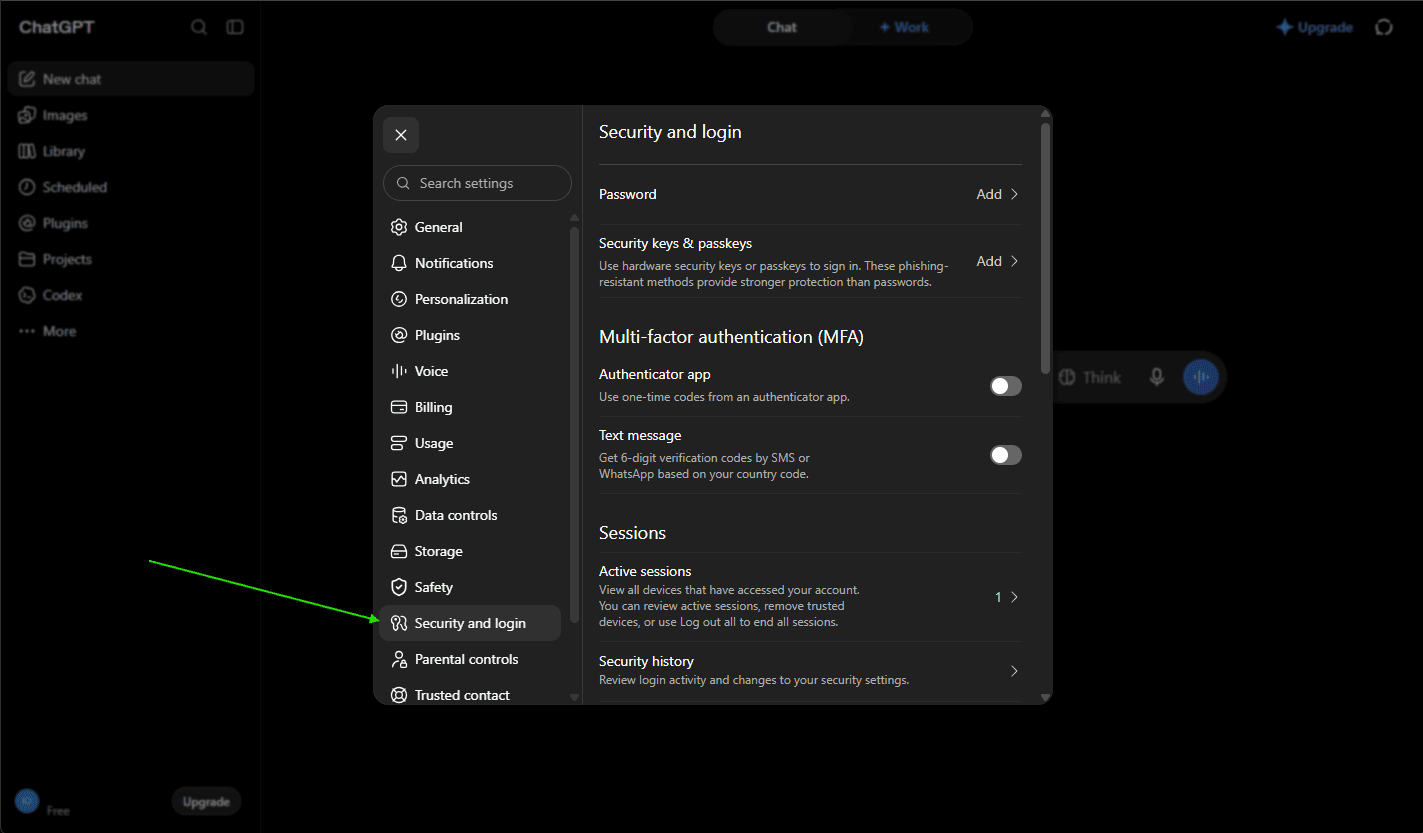Start voice mode with the blue waveform button

[x=1201, y=377]
